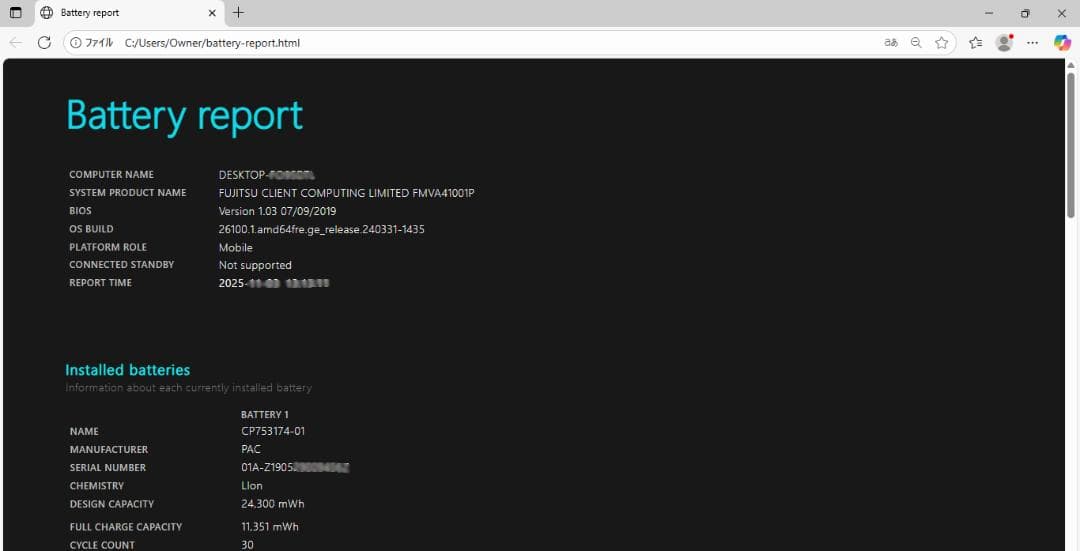Click the Battery report heading
Image resolution: width=1080 pixels, height=551 pixels.
pos(184,116)
